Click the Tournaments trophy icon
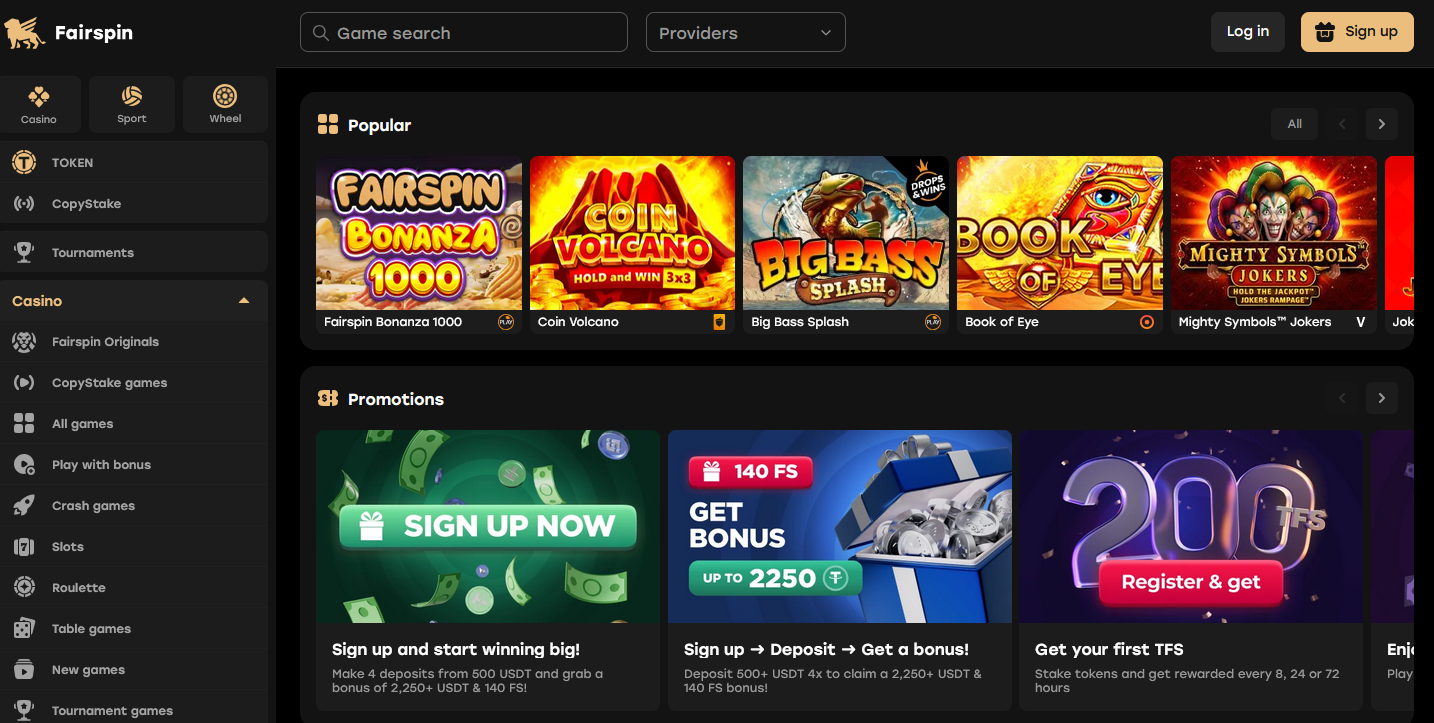 tap(24, 252)
